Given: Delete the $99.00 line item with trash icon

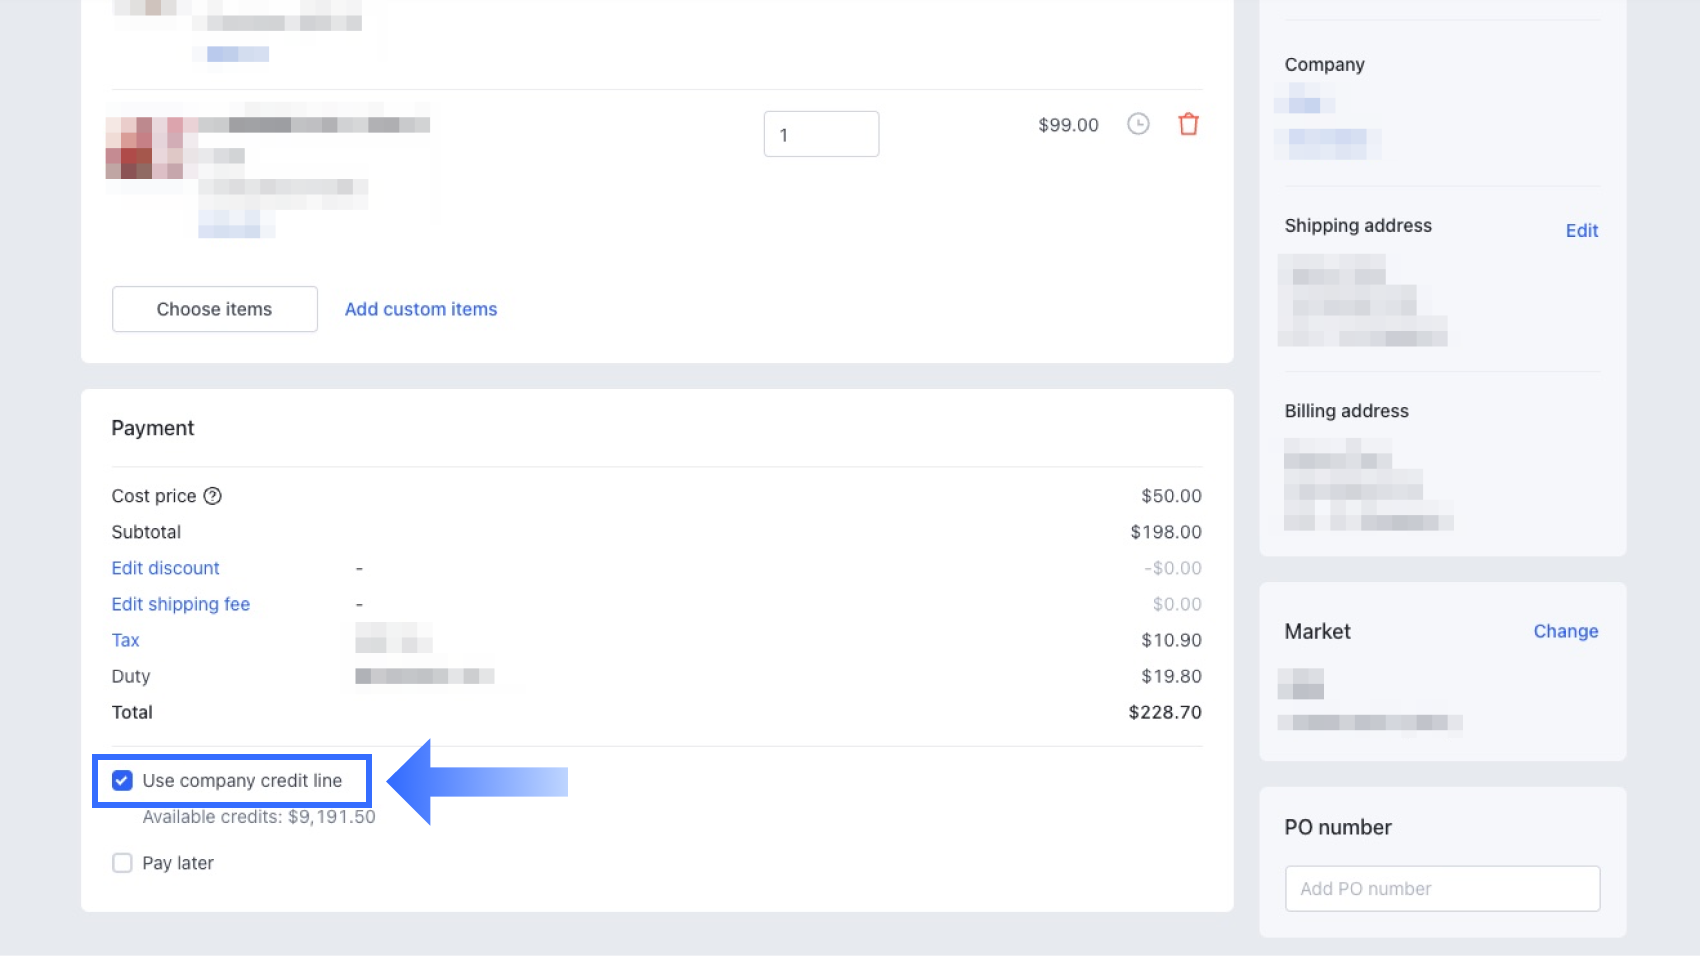Looking at the screenshot, I should (x=1188, y=124).
